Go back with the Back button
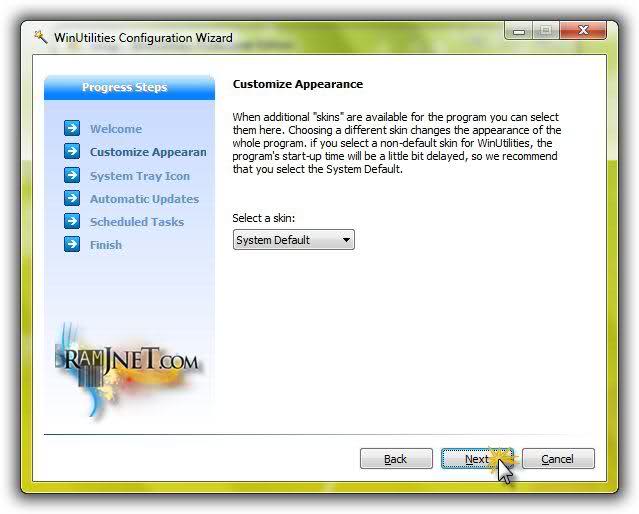This screenshot has height=514, width=639. coord(396,459)
